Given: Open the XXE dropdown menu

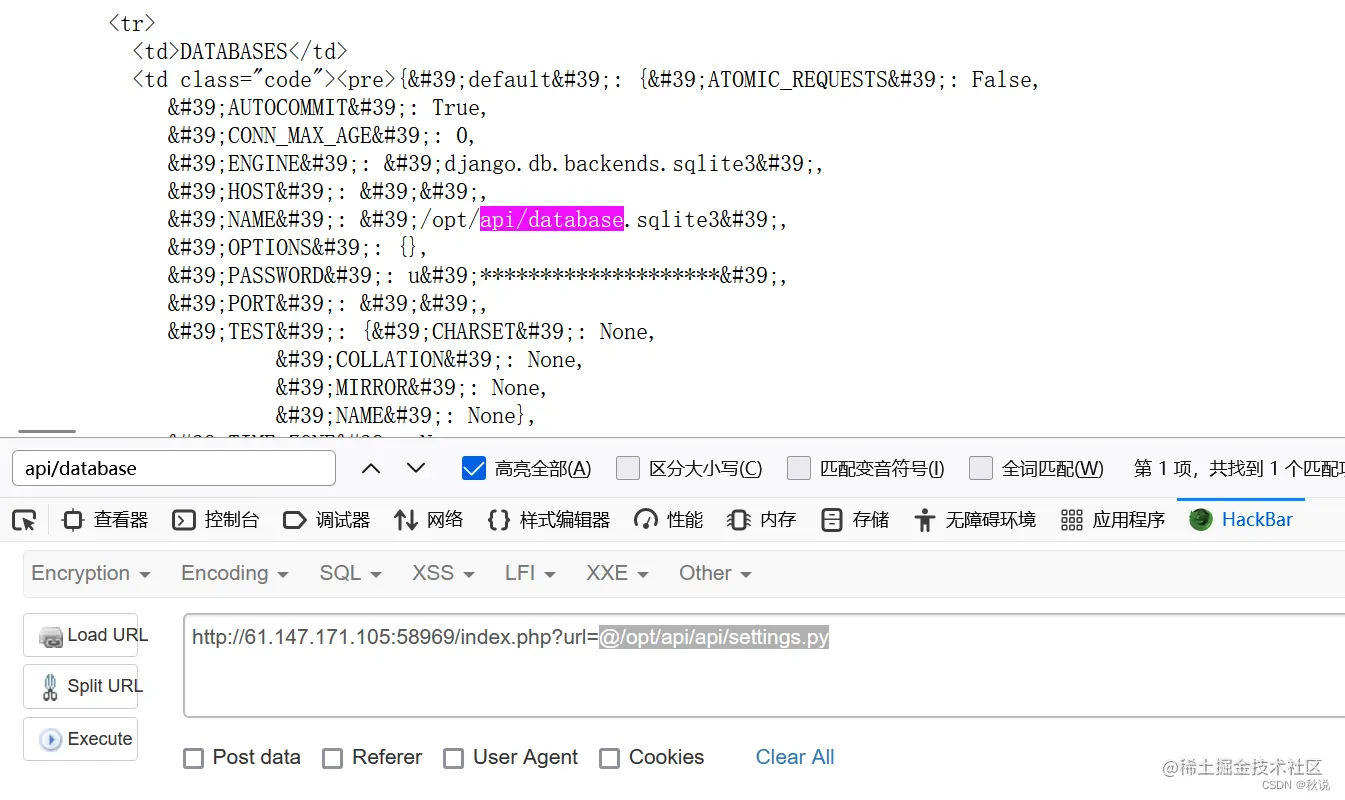Looking at the screenshot, I should pos(617,573).
